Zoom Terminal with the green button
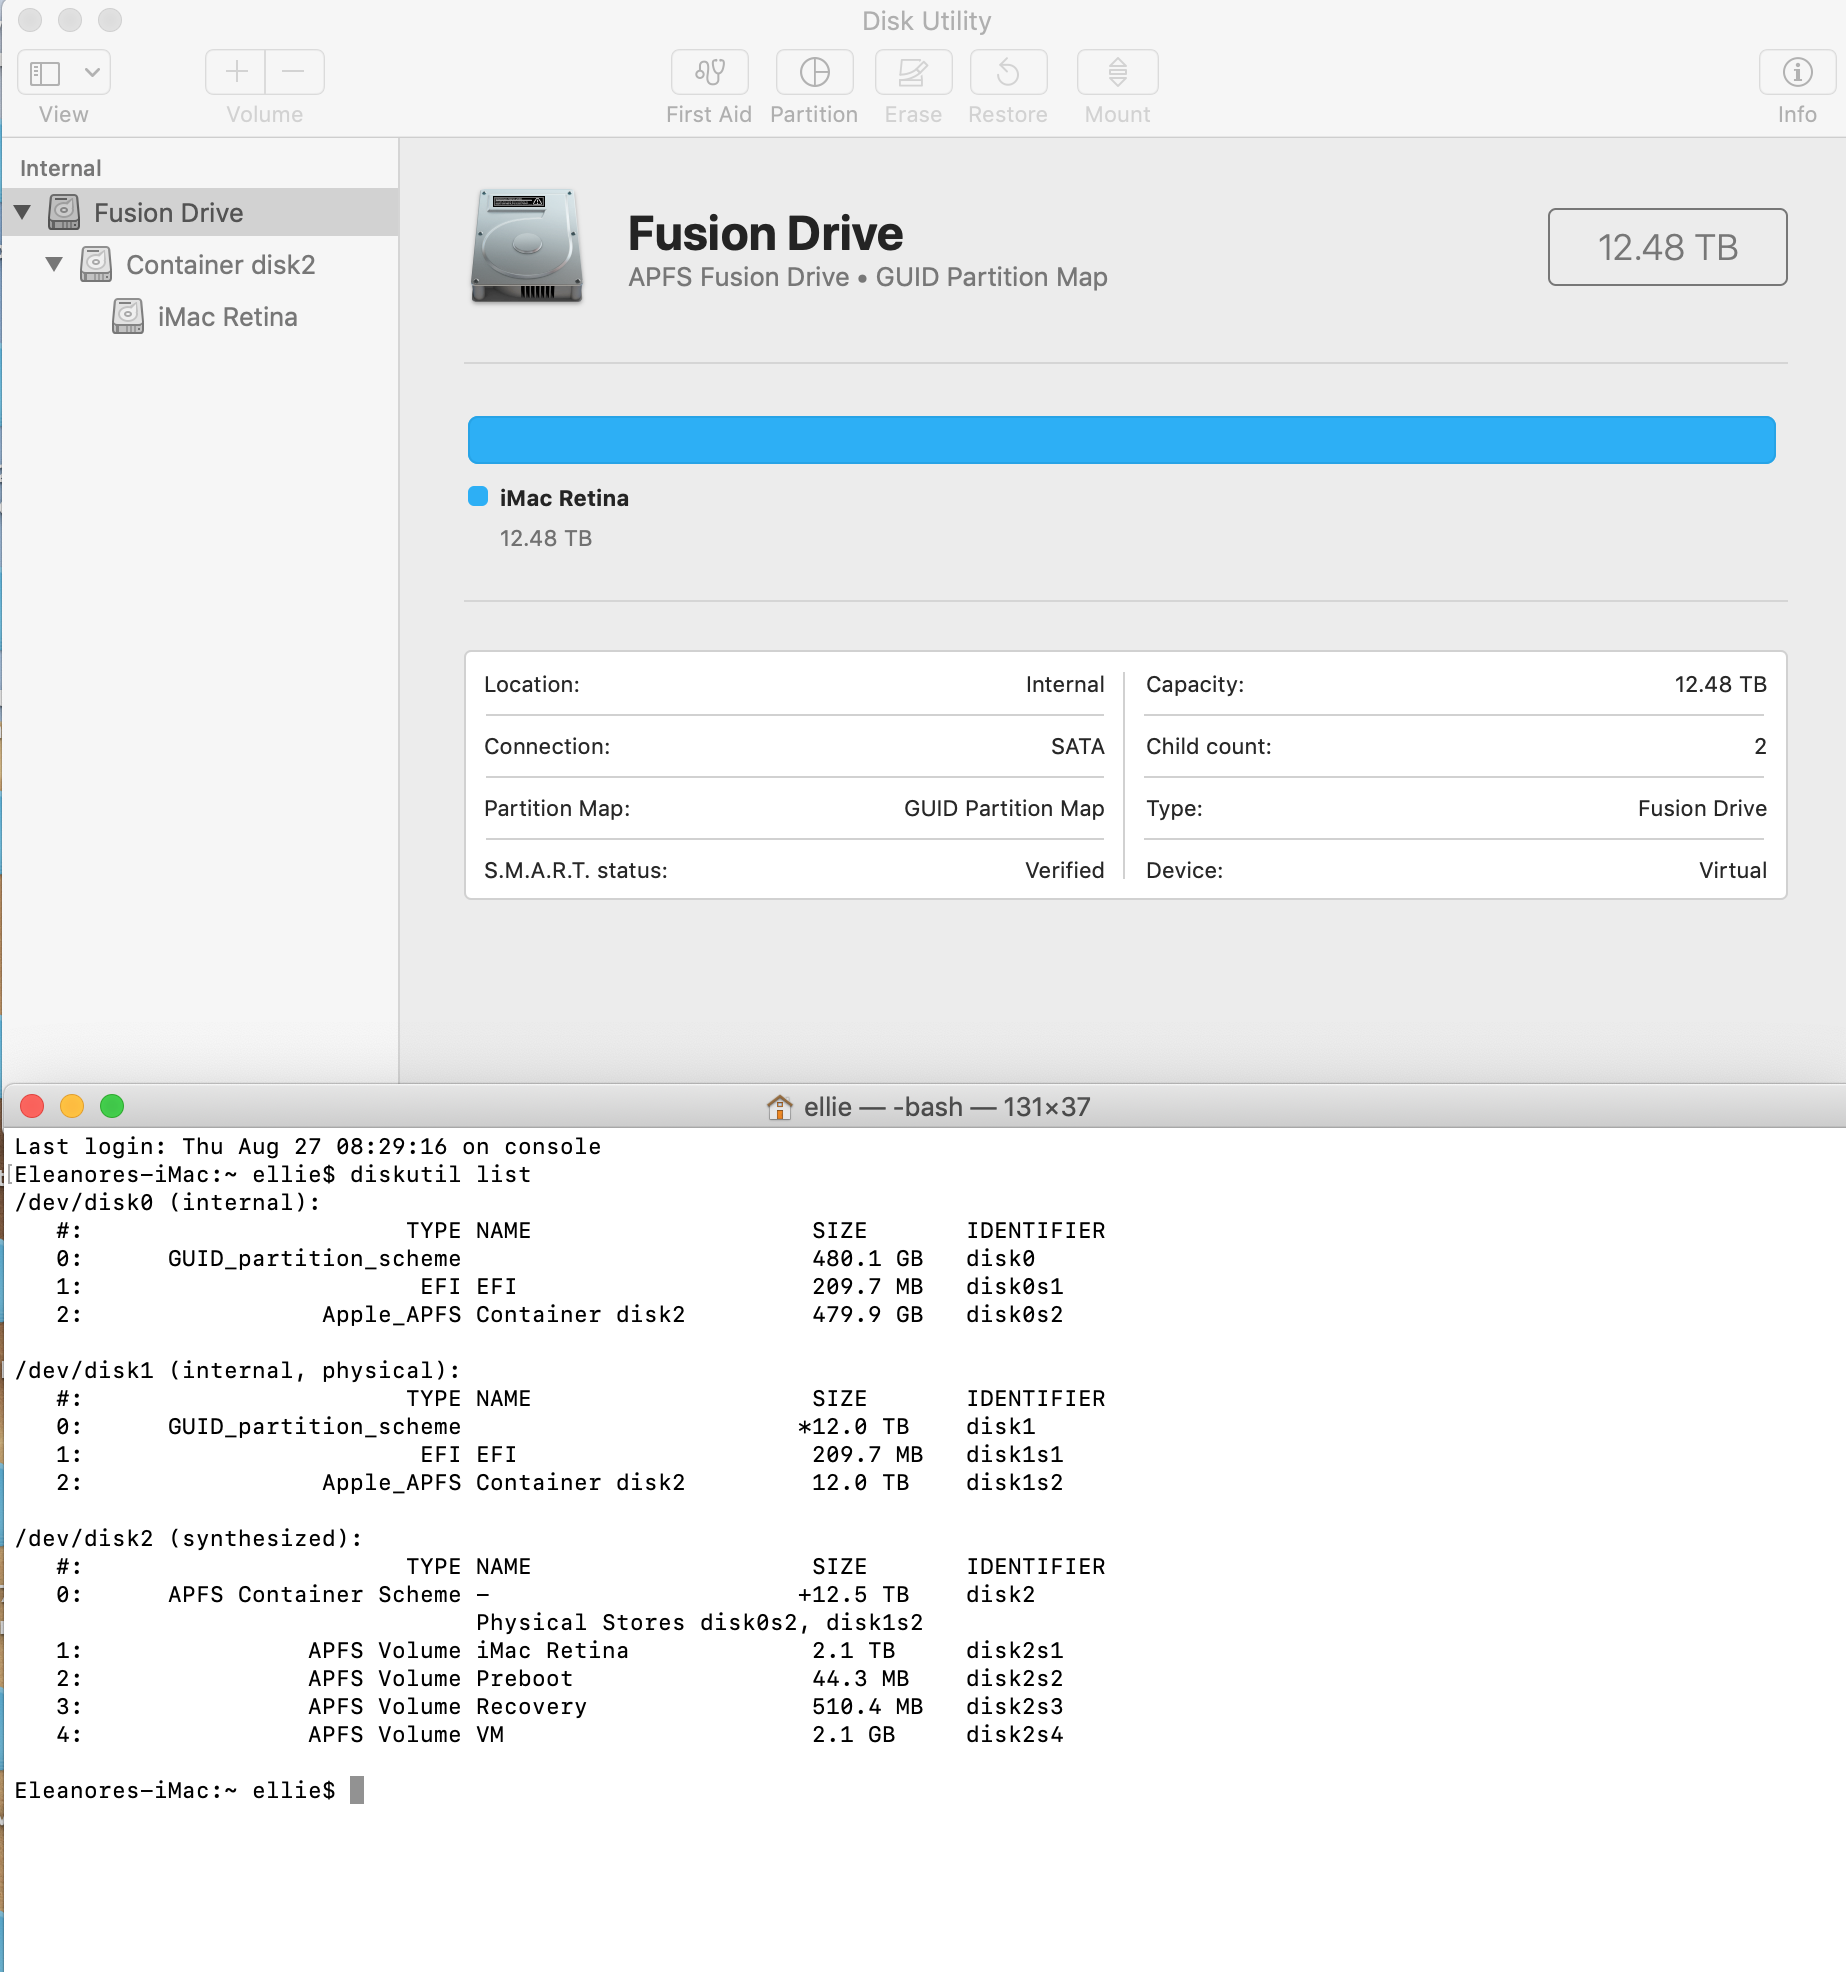1846x1972 pixels. [x=112, y=1106]
